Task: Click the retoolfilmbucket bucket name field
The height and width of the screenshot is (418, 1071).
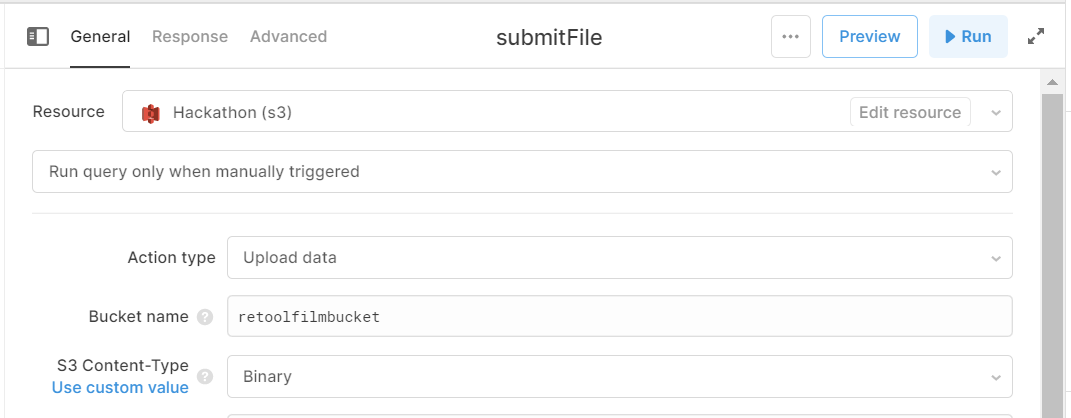Action: (620, 316)
